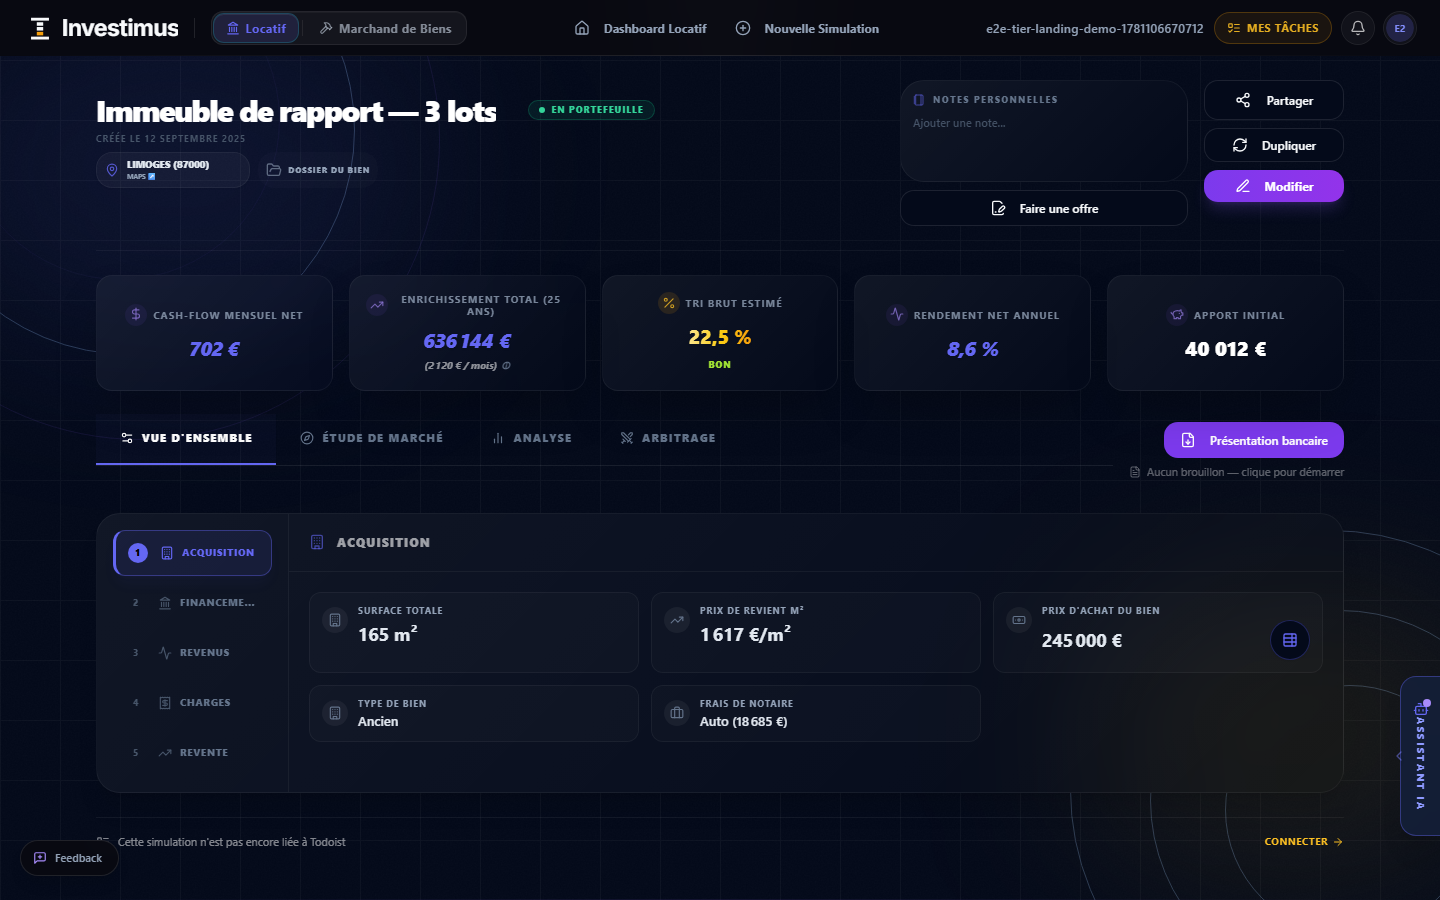Click the dollar icon on Cash-flow mensuel net
1440x900 pixels.
(136, 315)
